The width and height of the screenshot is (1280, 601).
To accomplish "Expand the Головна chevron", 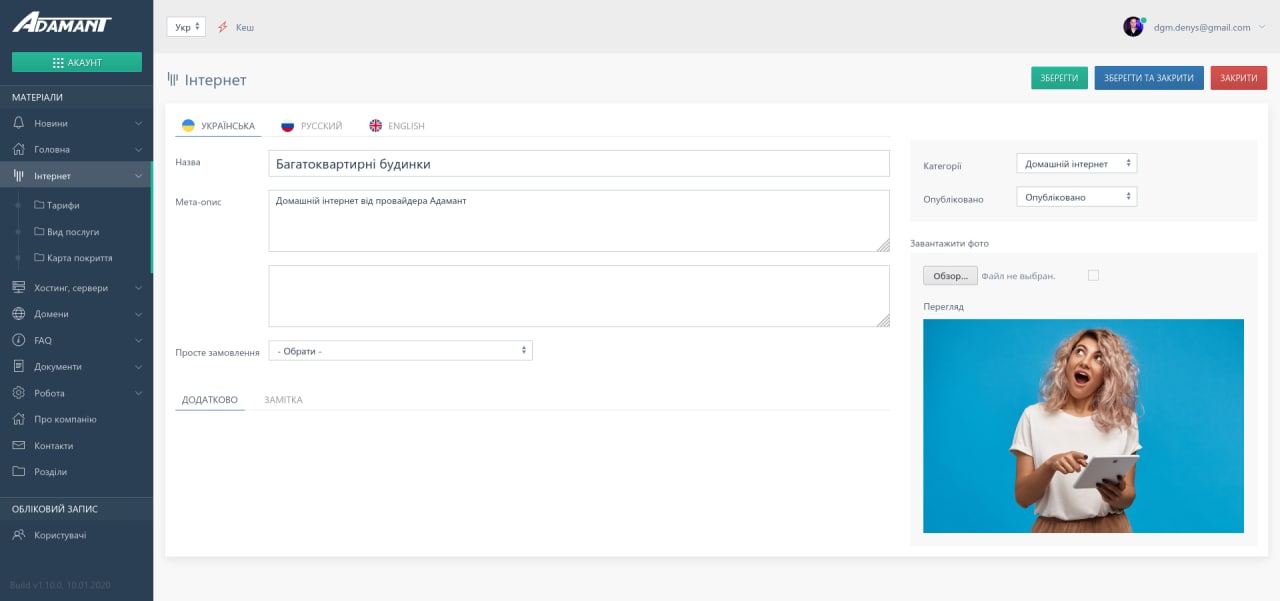I will tap(139, 149).
